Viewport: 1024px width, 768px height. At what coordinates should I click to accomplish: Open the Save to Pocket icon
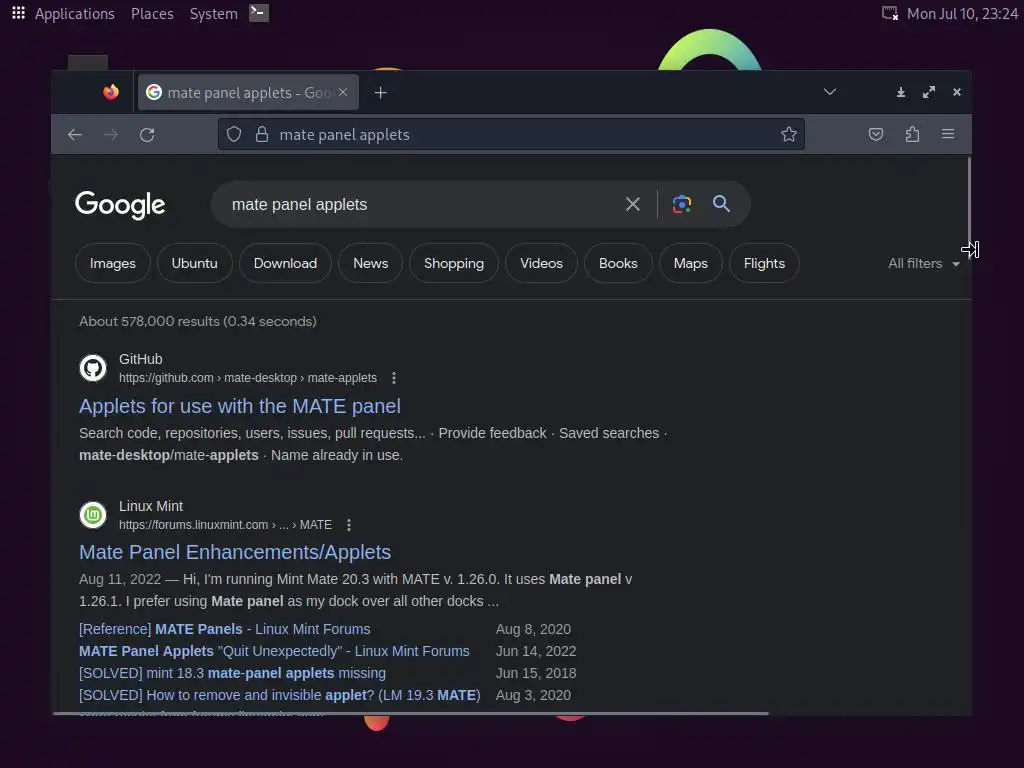[x=876, y=134]
